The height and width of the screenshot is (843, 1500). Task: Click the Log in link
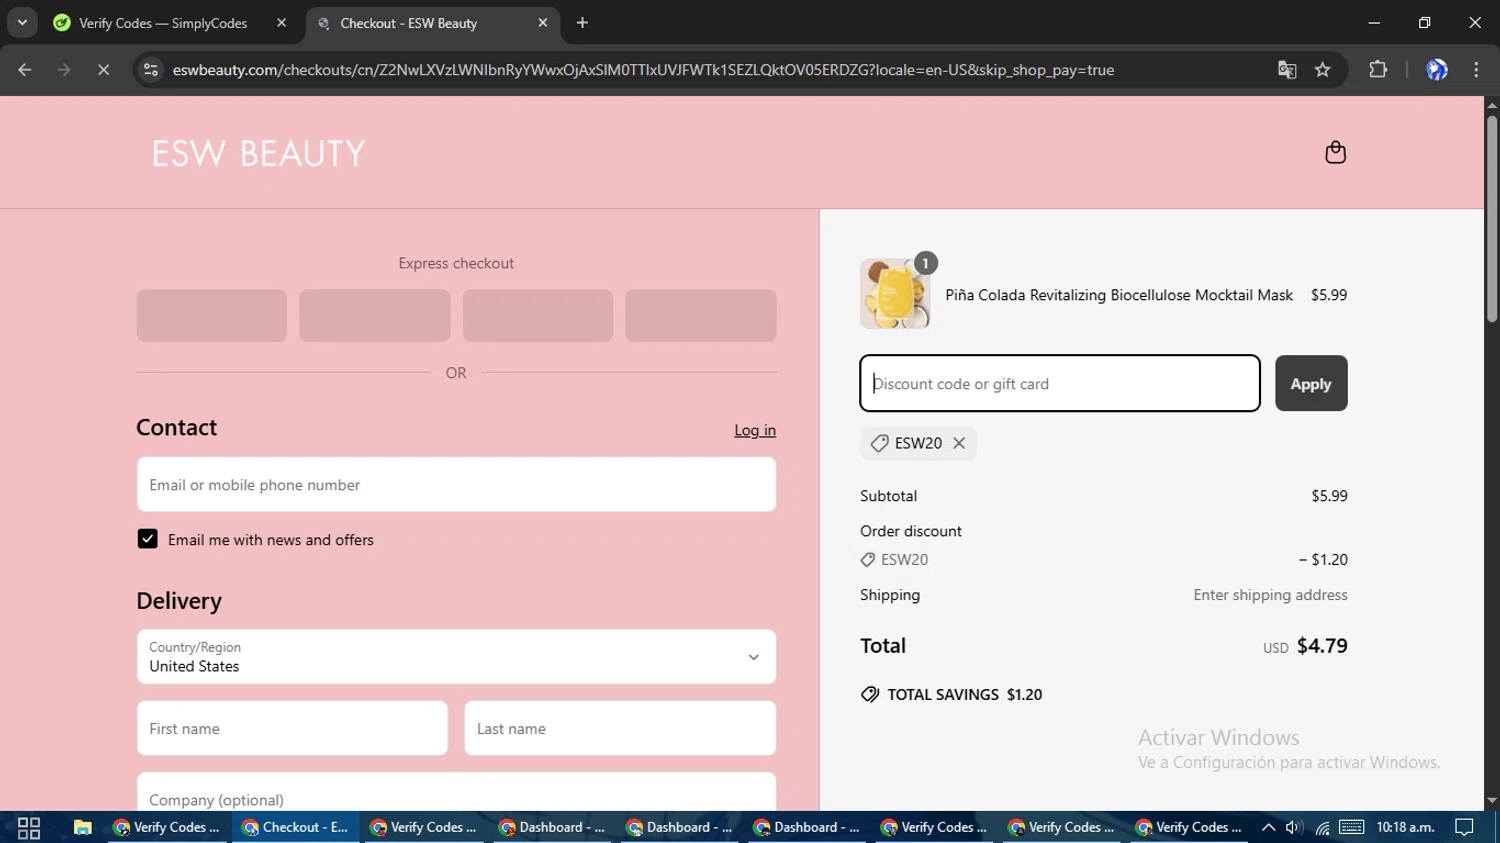click(755, 430)
